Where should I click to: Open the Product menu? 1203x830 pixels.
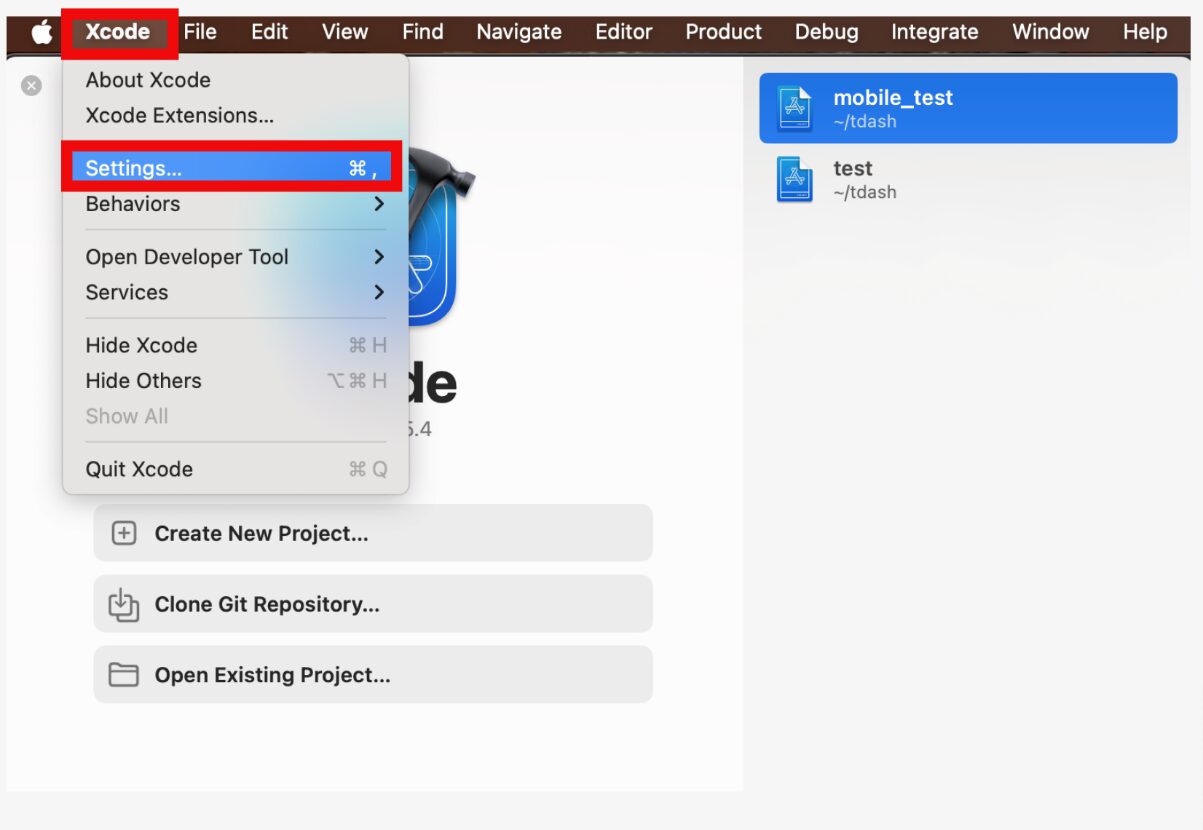click(723, 32)
